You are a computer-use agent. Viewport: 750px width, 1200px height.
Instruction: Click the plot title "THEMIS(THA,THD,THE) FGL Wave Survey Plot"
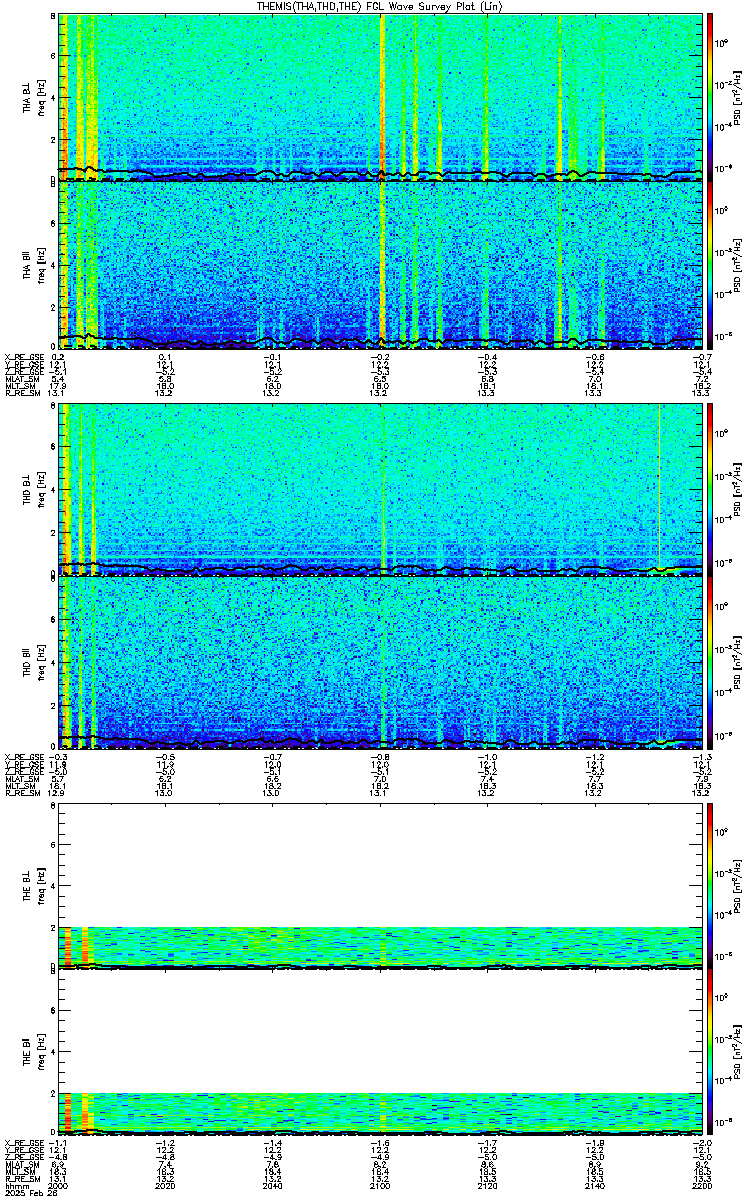tap(379, 7)
